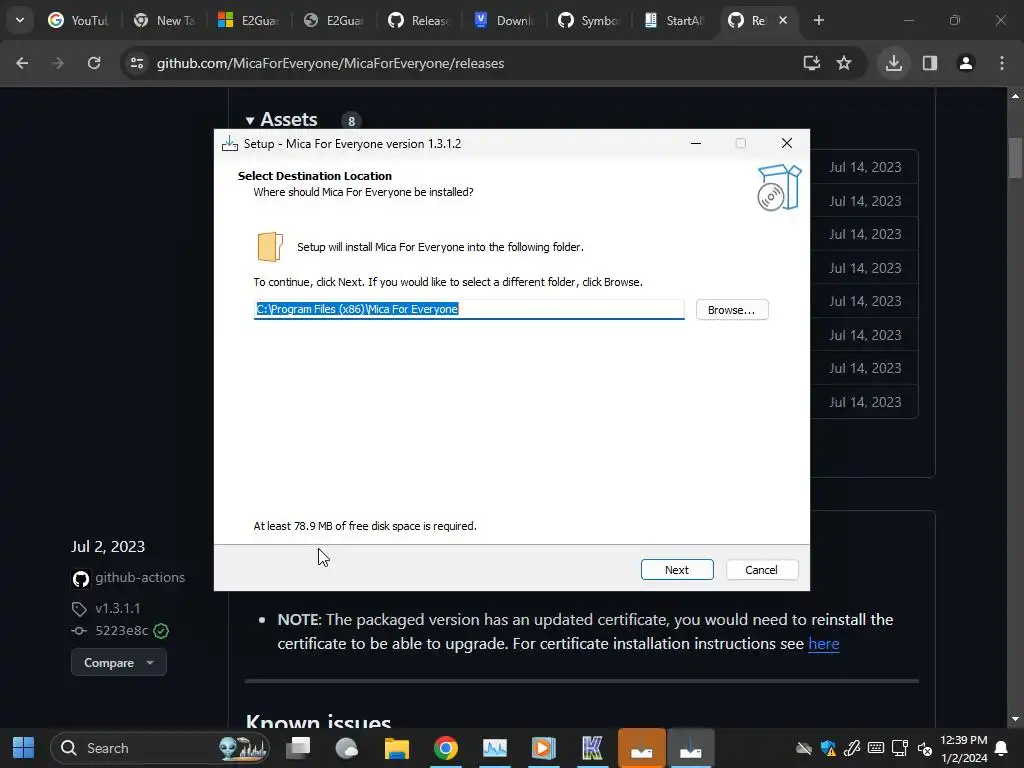Image resolution: width=1024 pixels, height=768 pixels.
Task: Click the install app icon in address bar
Action: (812, 63)
